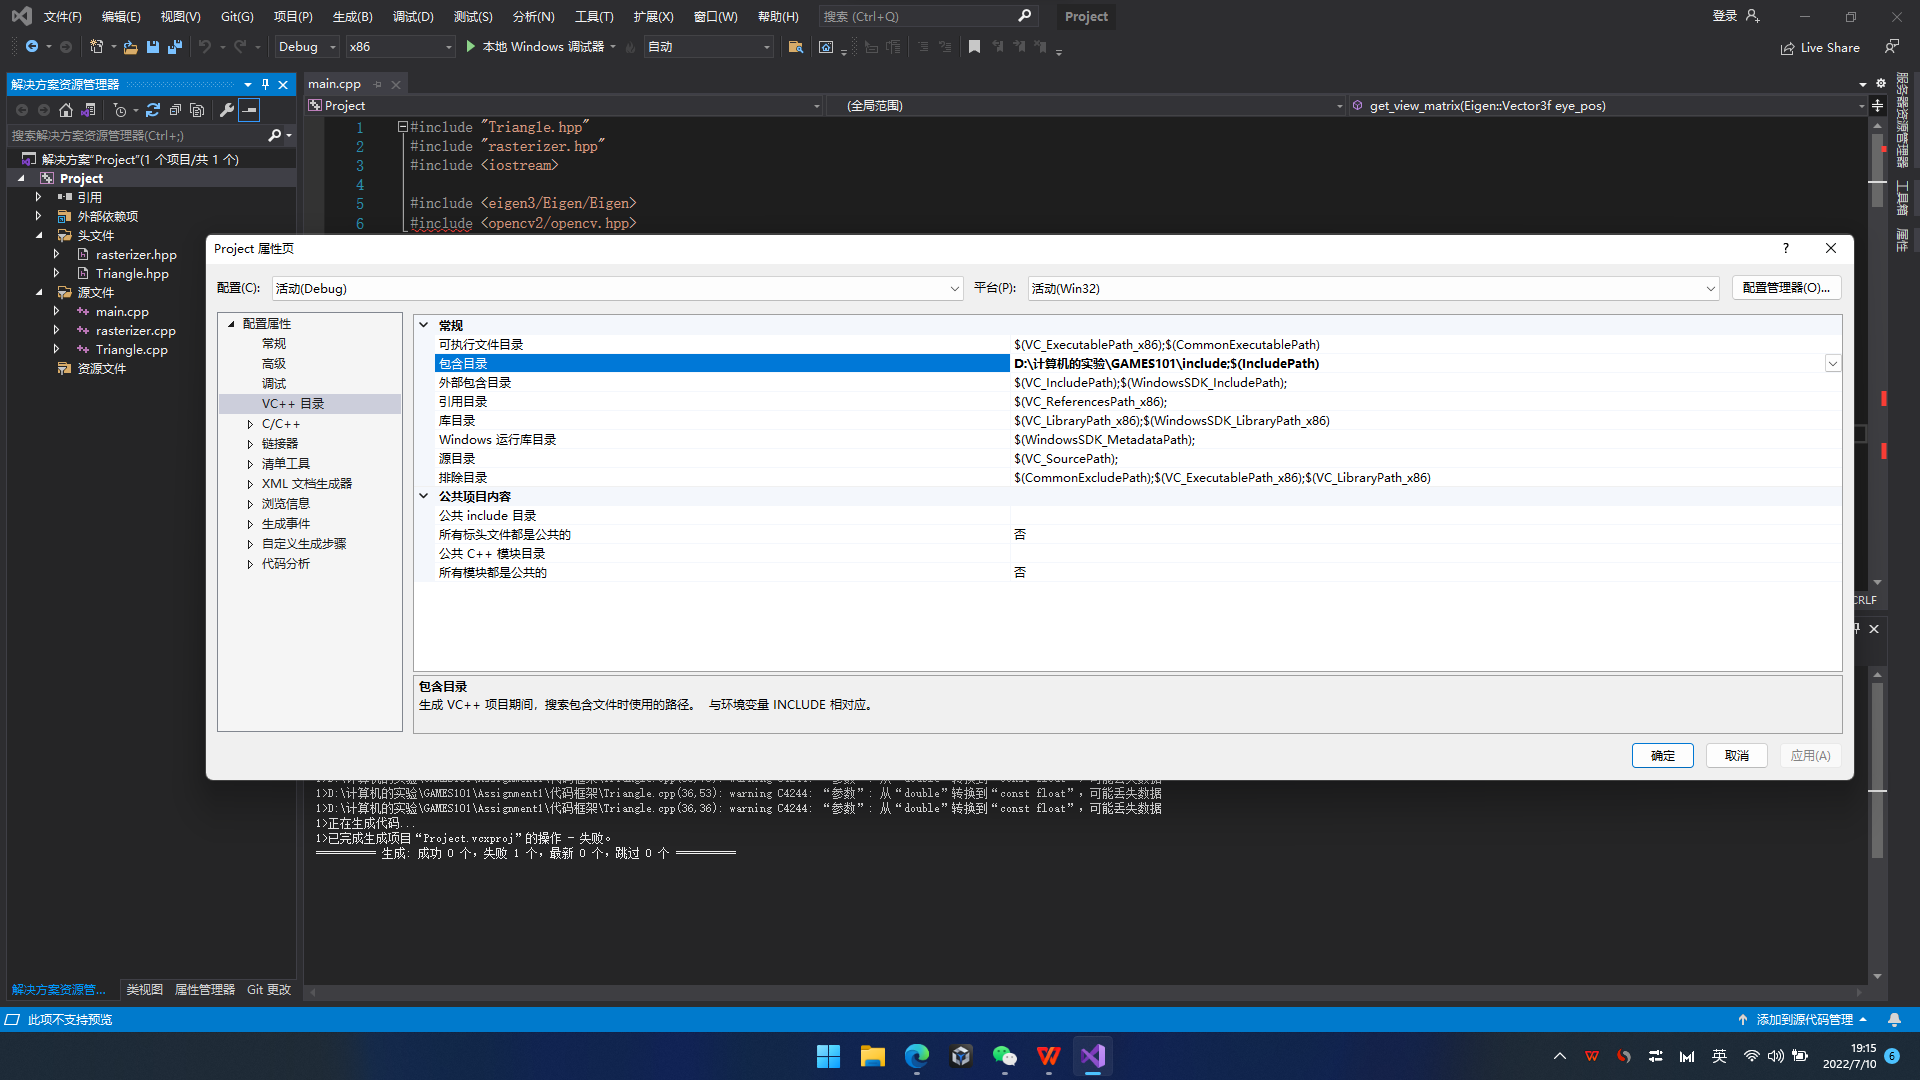The image size is (1920, 1080).
Task: Toggle 显示所有文件 in Solution Explorer
Action: point(197,110)
